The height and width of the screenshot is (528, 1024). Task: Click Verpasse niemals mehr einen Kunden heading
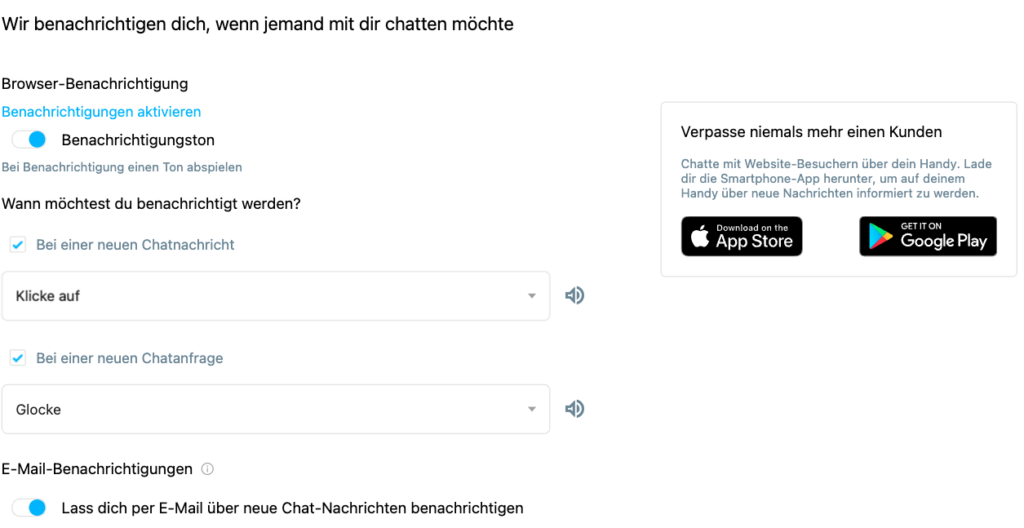click(x=811, y=132)
